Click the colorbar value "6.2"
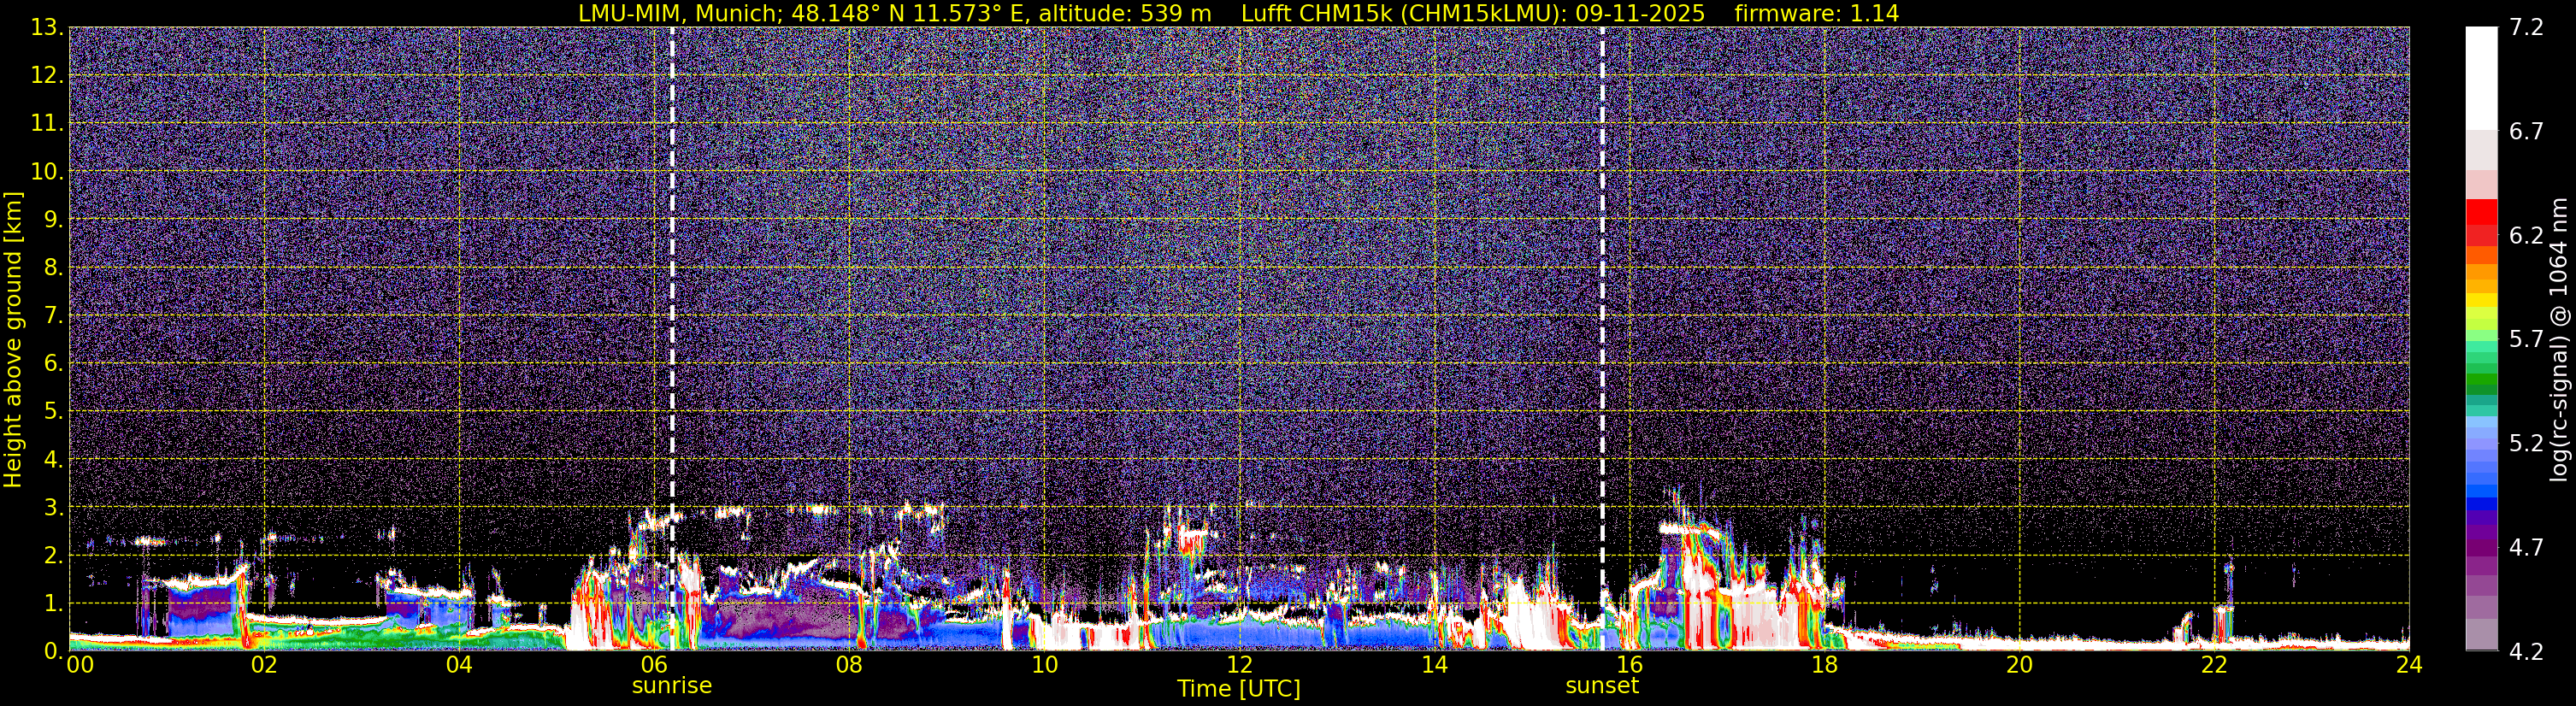The image size is (2576, 706). 2526,236
